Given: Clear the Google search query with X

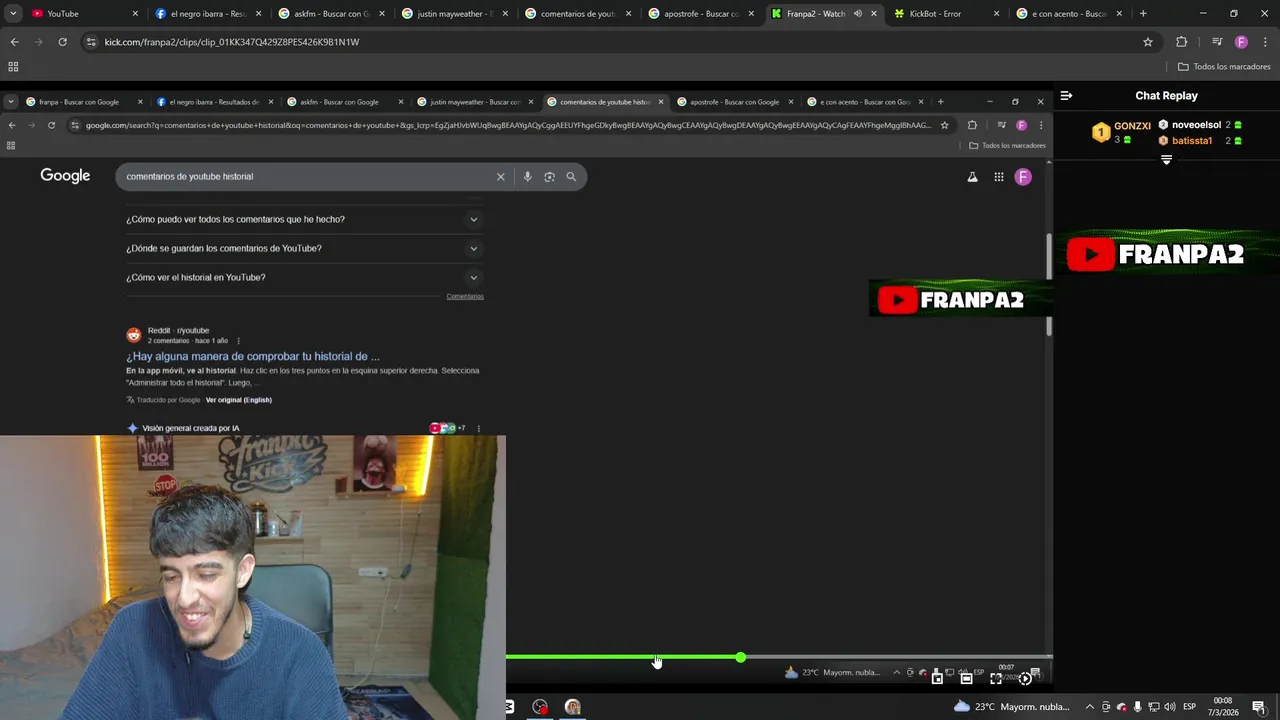Looking at the screenshot, I should point(501,177).
